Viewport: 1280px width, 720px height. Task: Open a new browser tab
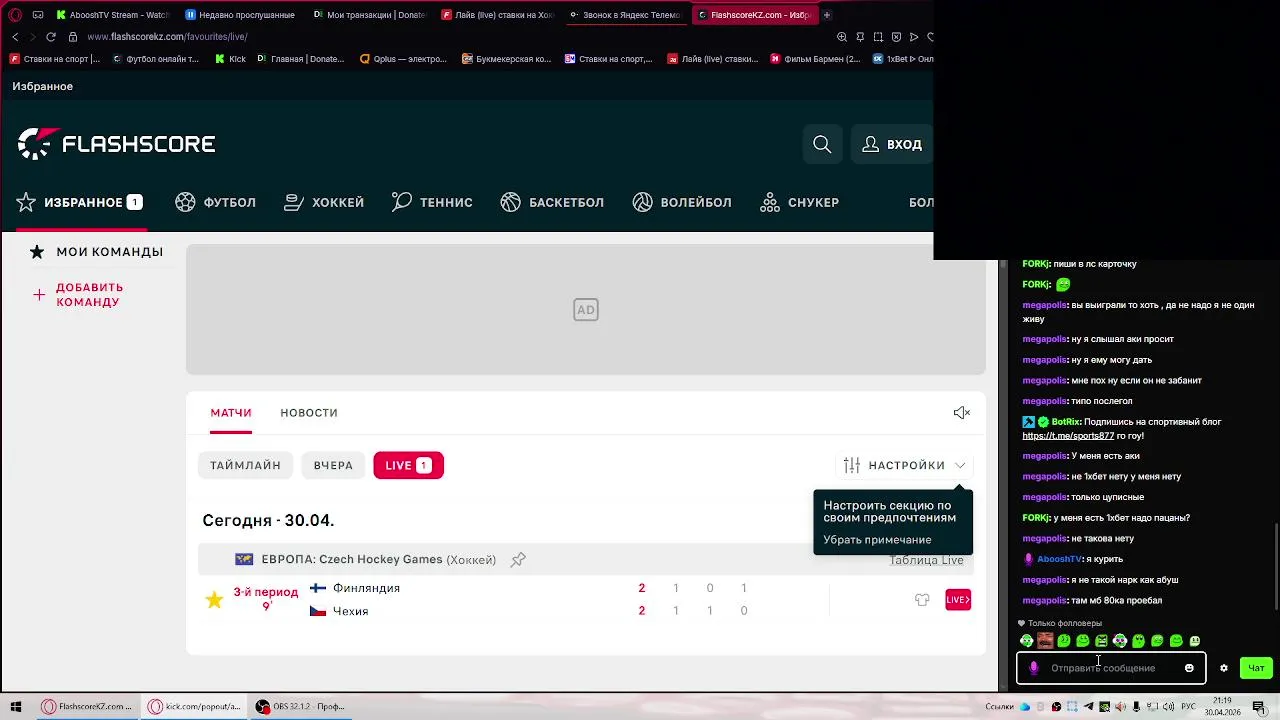pos(827,15)
